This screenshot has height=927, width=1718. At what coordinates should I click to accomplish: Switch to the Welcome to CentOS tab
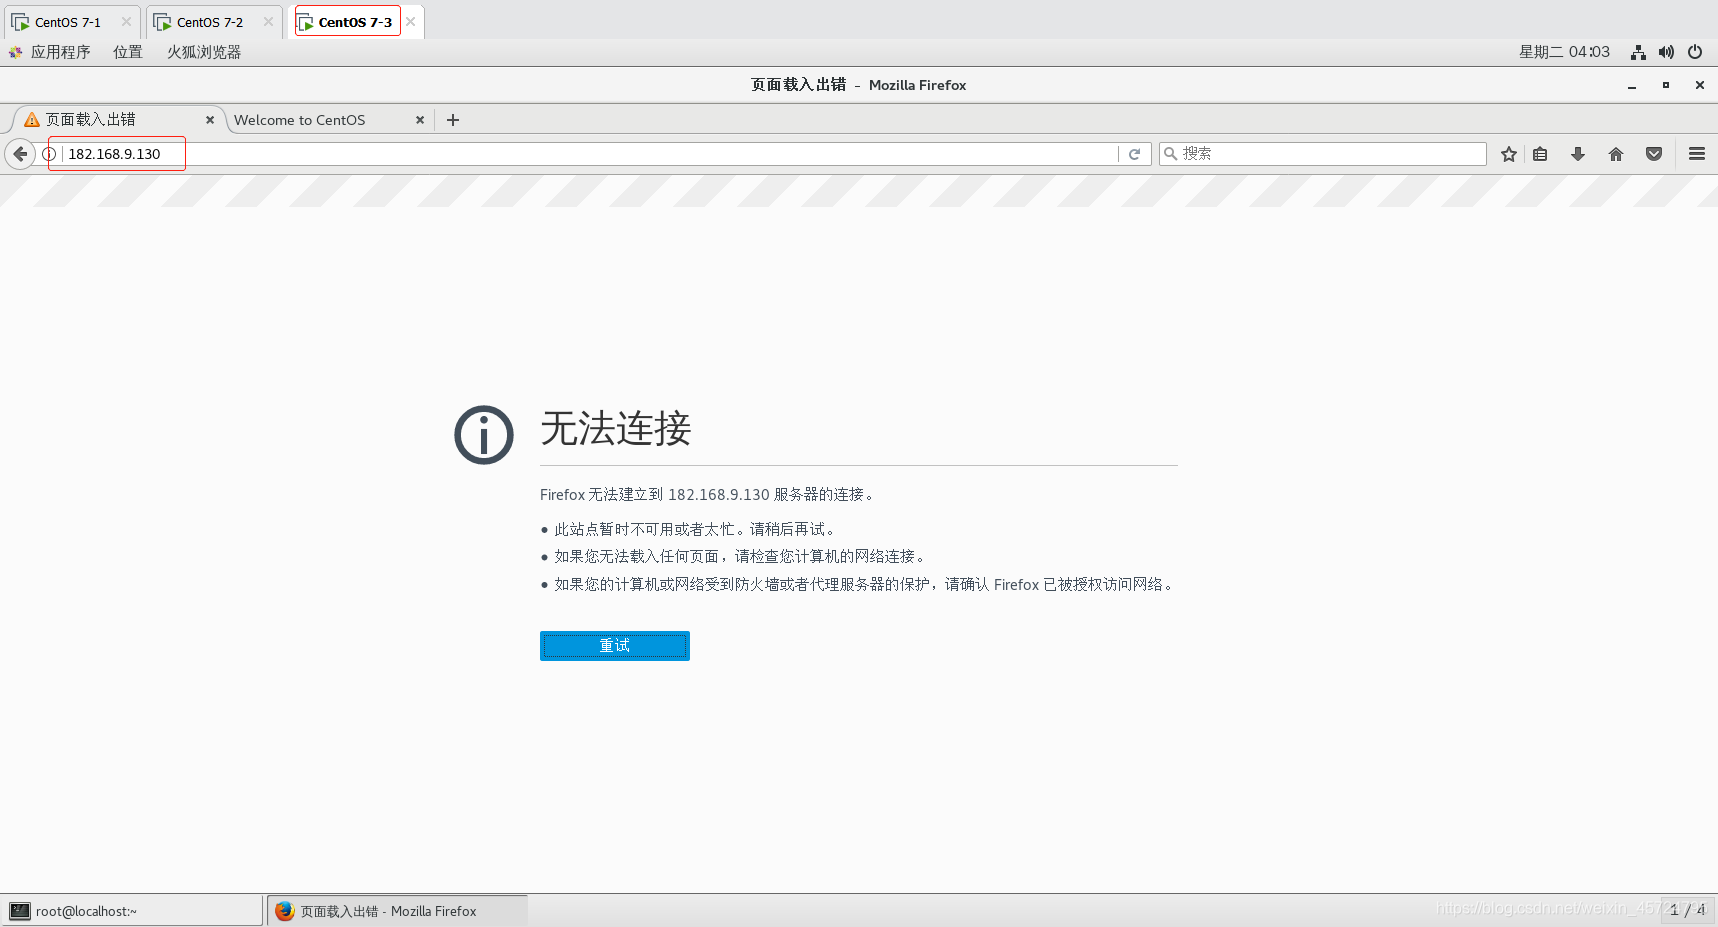pyautogui.click(x=300, y=120)
